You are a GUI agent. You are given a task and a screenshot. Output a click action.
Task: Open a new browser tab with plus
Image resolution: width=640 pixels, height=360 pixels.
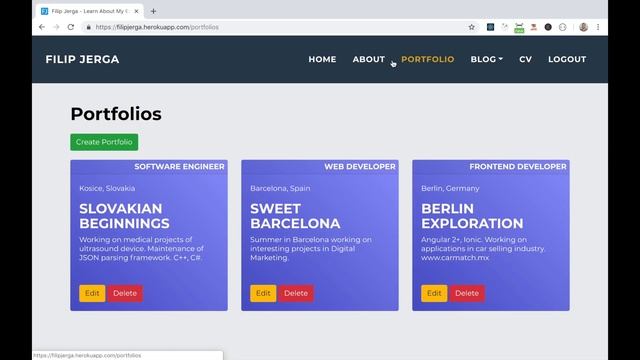tap(153, 11)
